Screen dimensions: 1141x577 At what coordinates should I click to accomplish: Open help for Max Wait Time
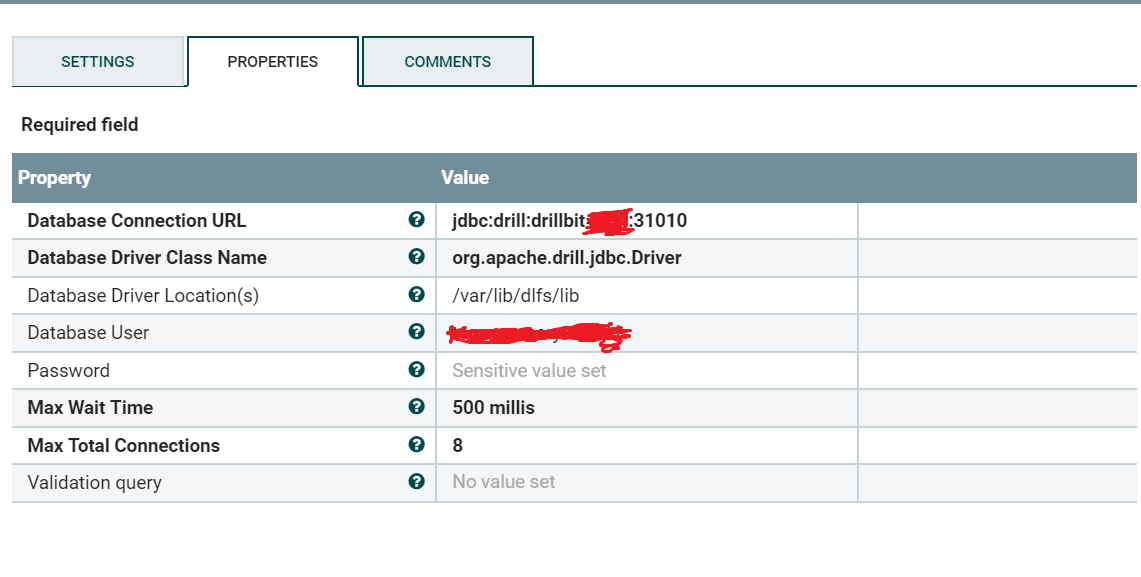point(417,407)
